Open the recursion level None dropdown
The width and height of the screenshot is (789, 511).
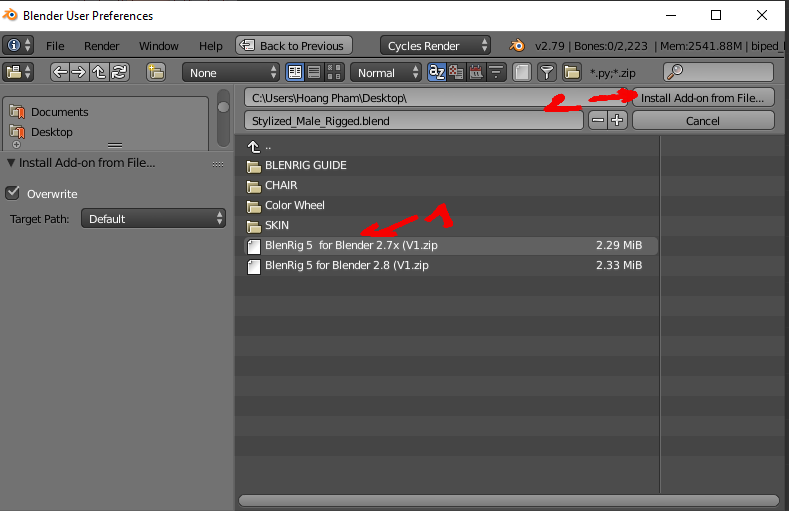[x=231, y=72]
